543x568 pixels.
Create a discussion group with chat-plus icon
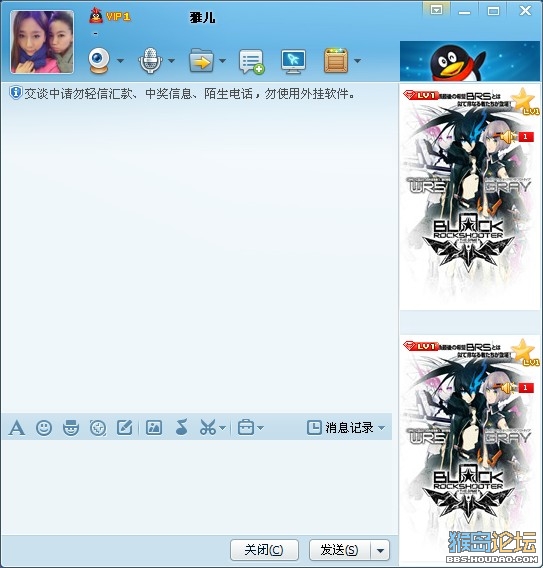tap(251, 62)
